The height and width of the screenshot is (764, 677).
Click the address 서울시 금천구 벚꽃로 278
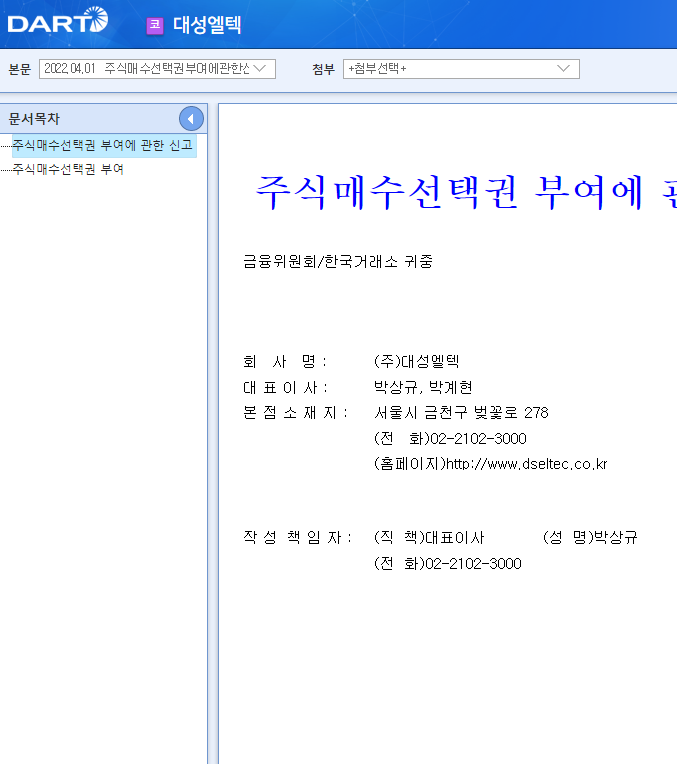pos(461,413)
